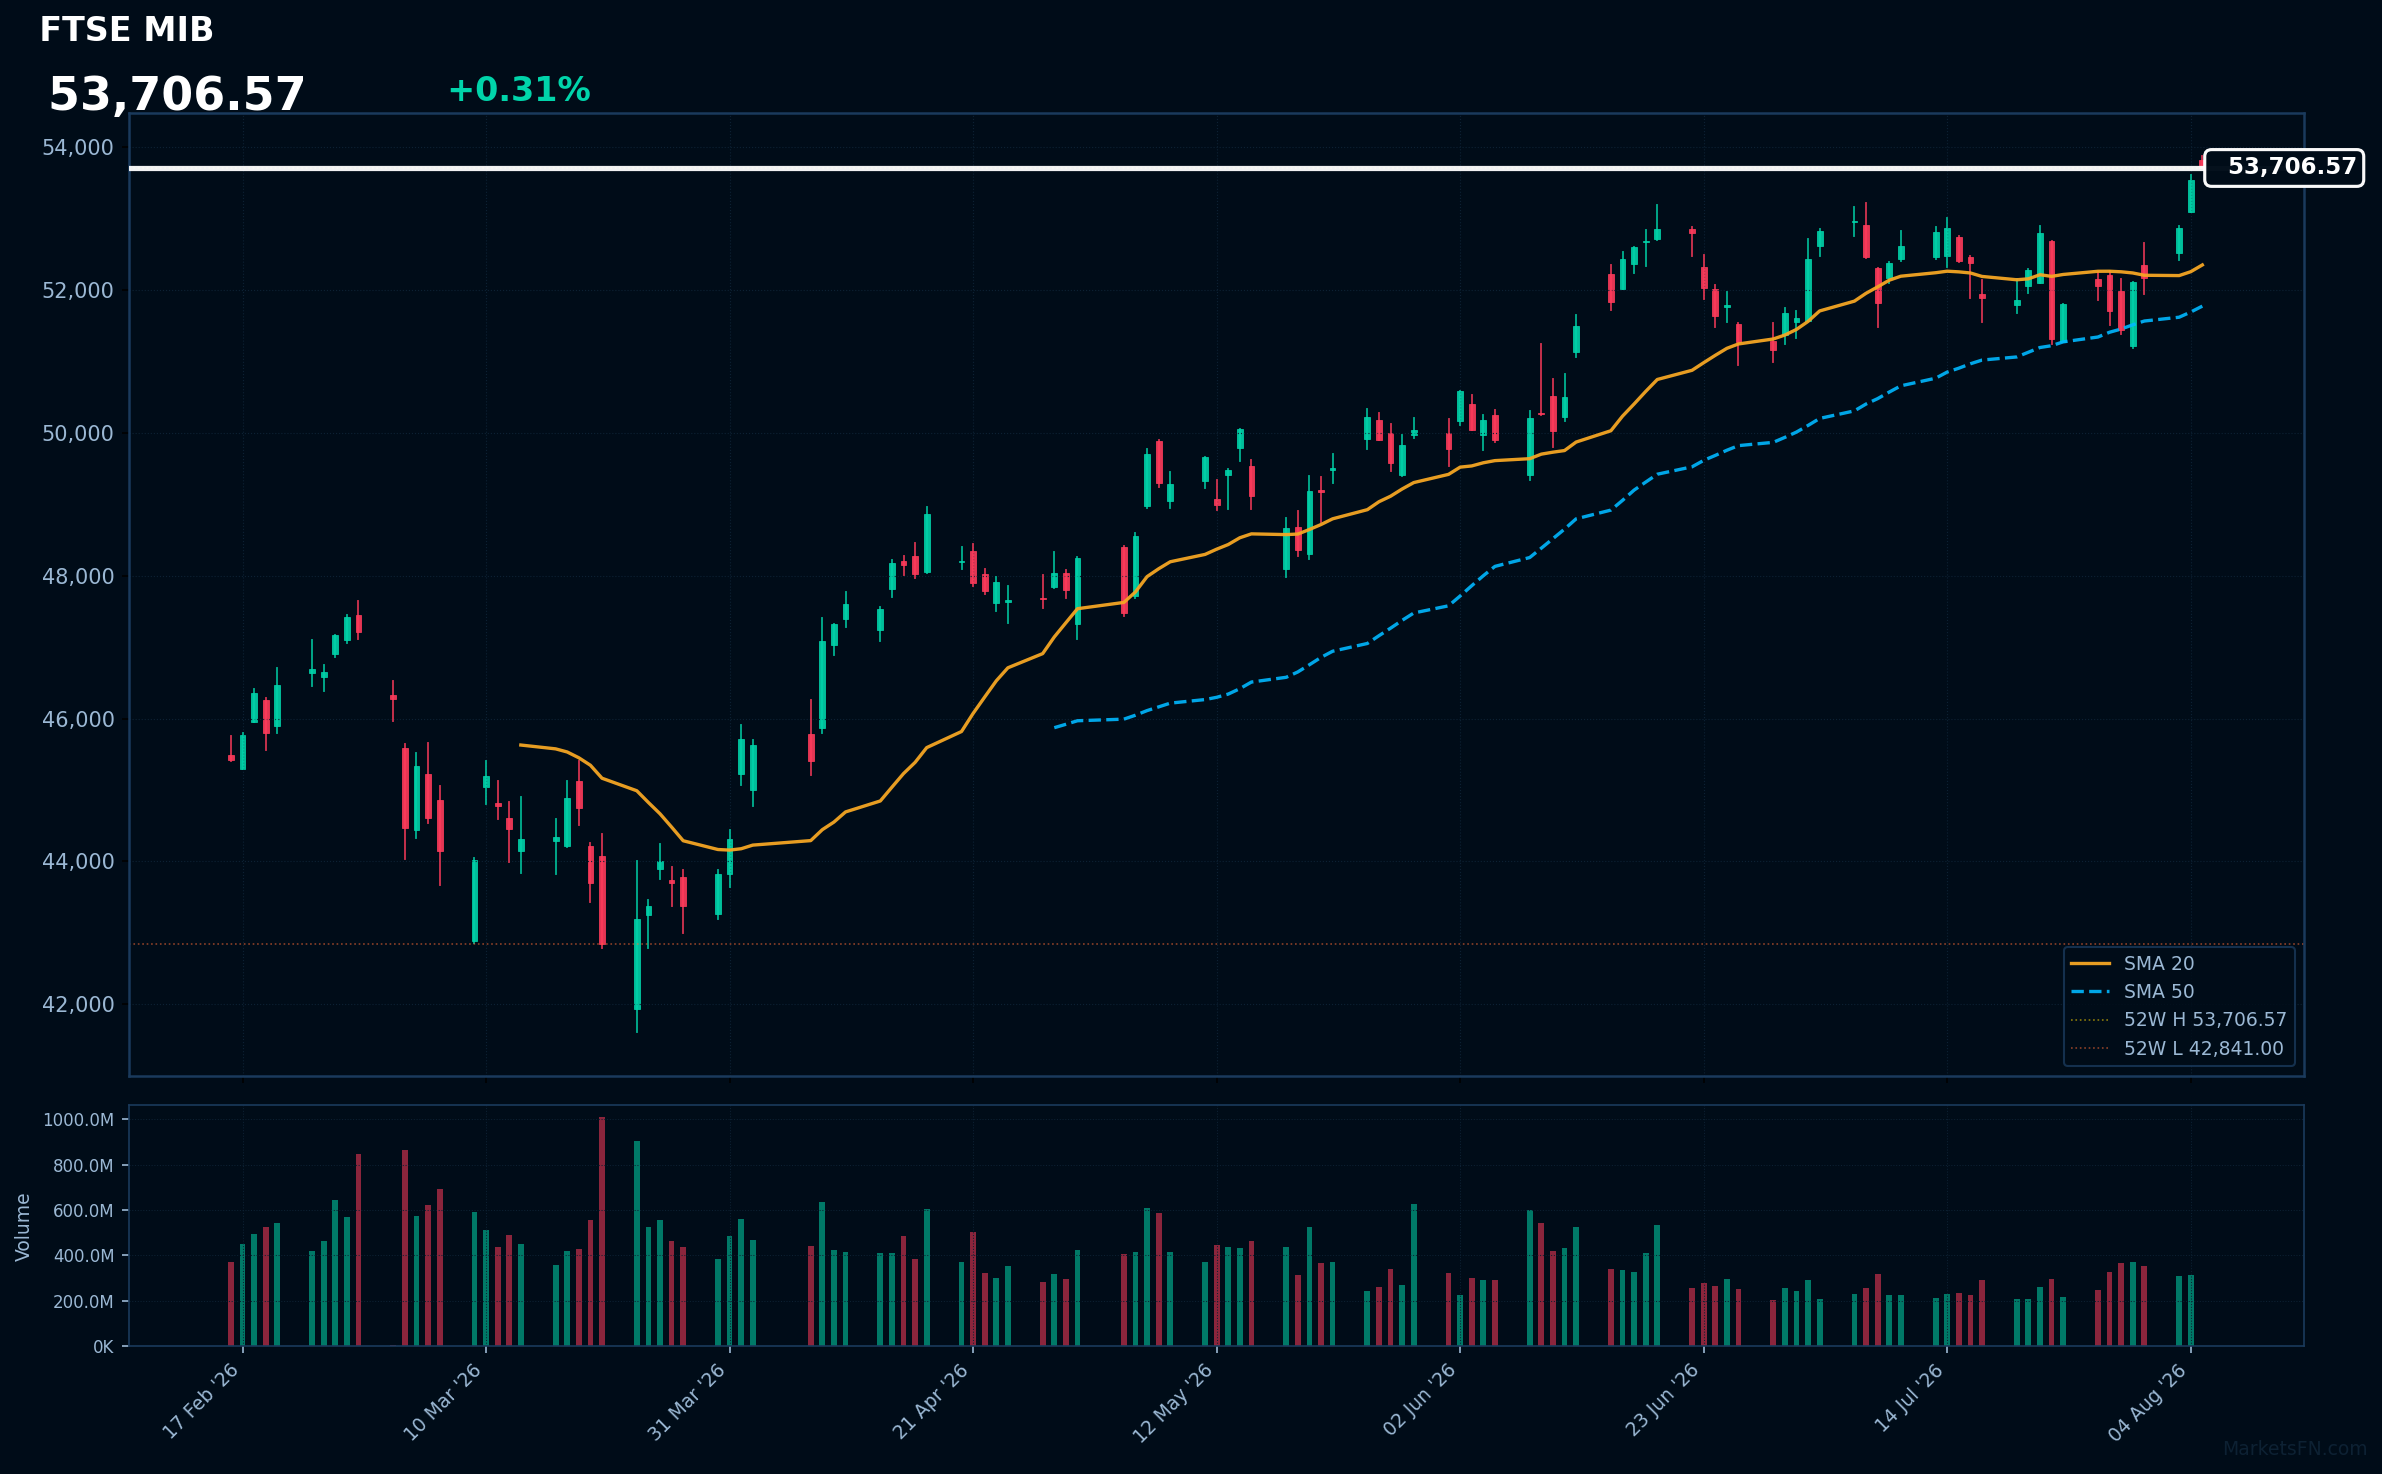Click the 31 Mar '26 date label
Viewport: 2382px width, 1474px height.
click(x=686, y=1401)
